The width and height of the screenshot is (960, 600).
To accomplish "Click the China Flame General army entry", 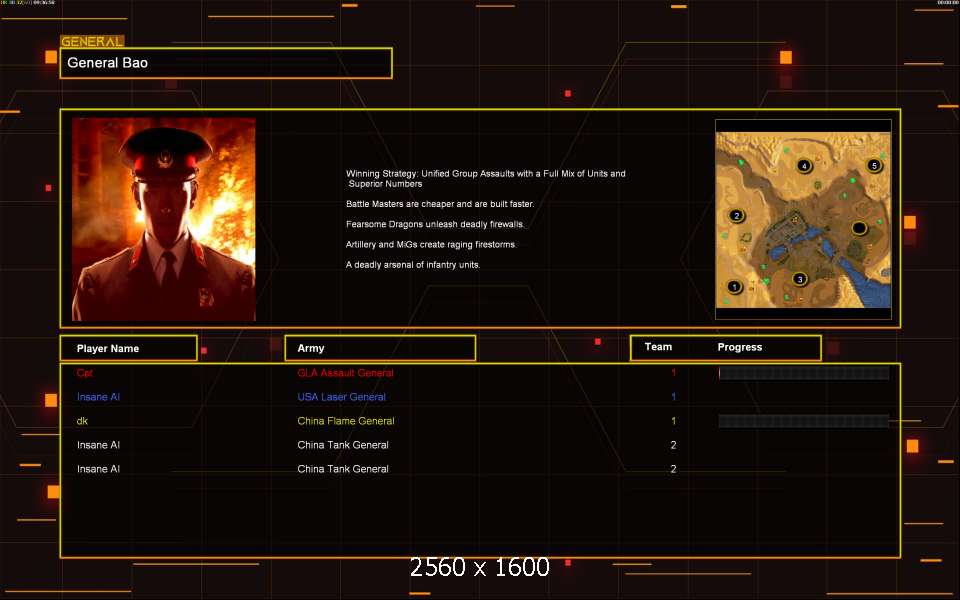I will click(x=345, y=421).
